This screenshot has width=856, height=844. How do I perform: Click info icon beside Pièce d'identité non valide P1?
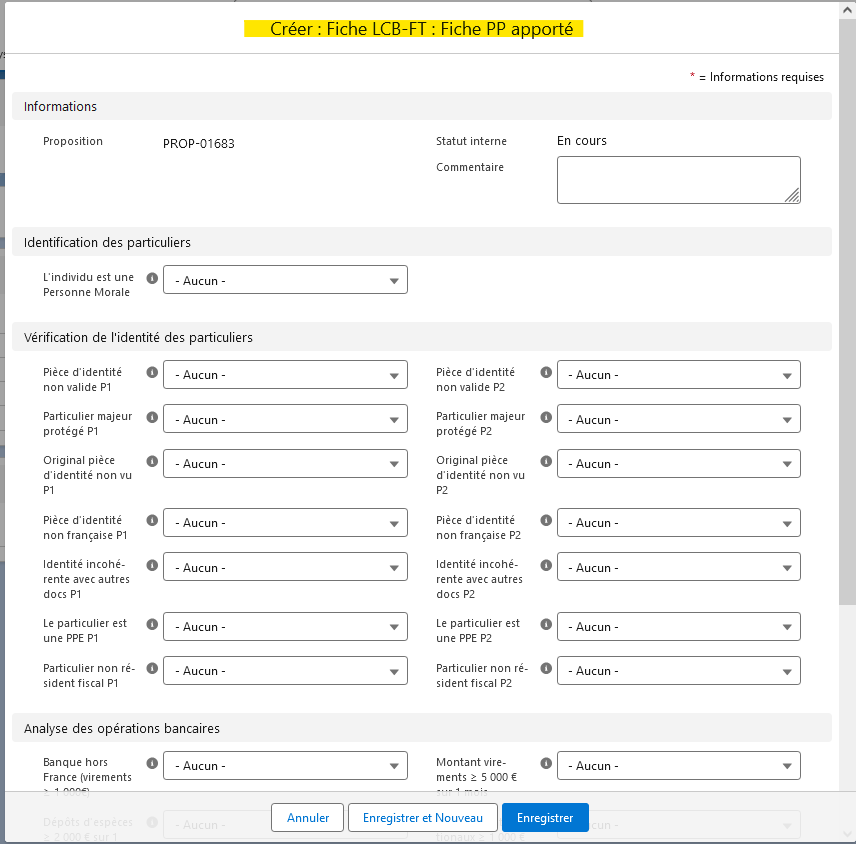pos(152,372)
